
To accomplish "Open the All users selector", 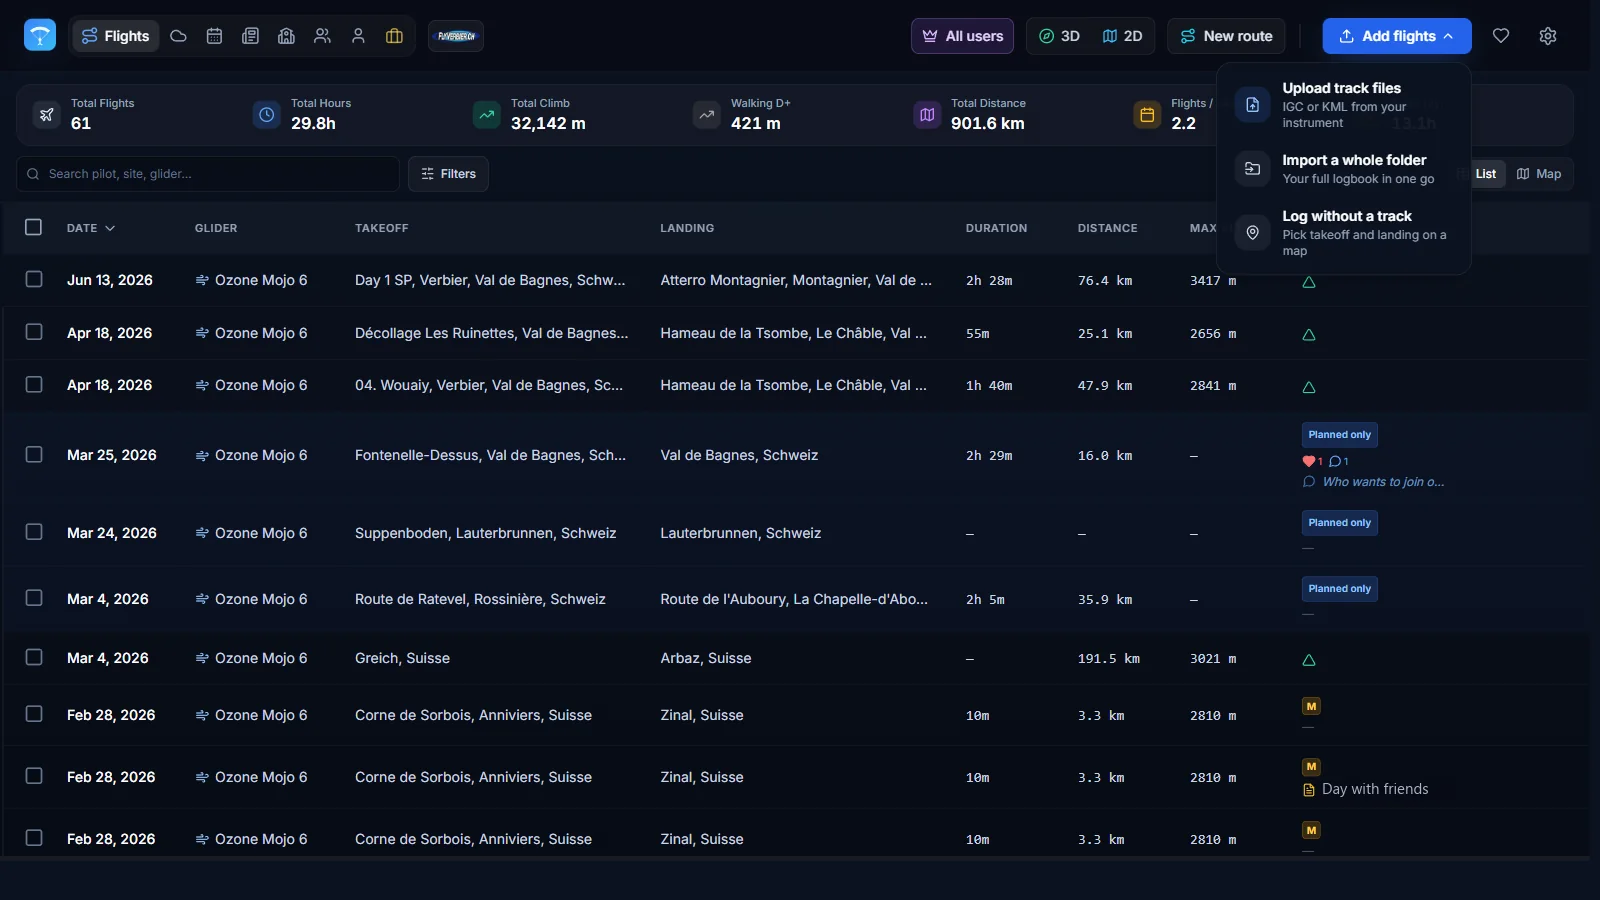I will pos(962,36).
